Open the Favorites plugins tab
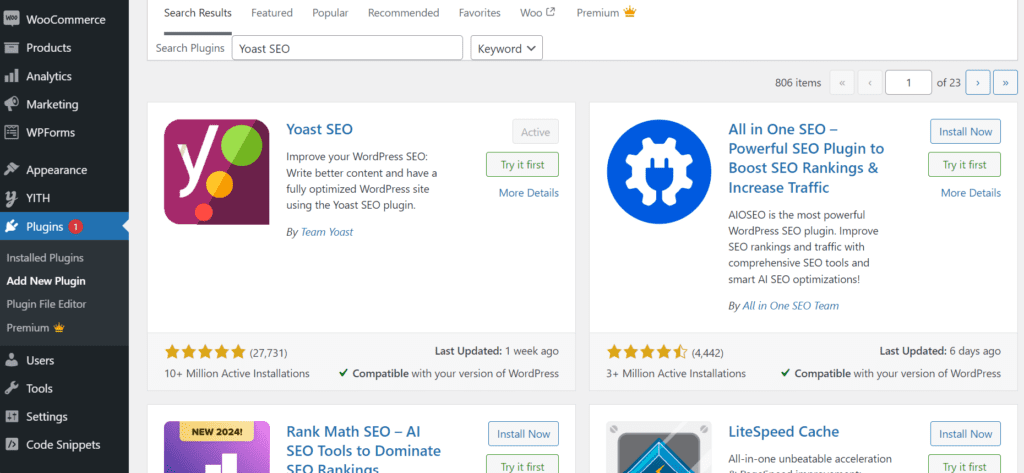 479,12
